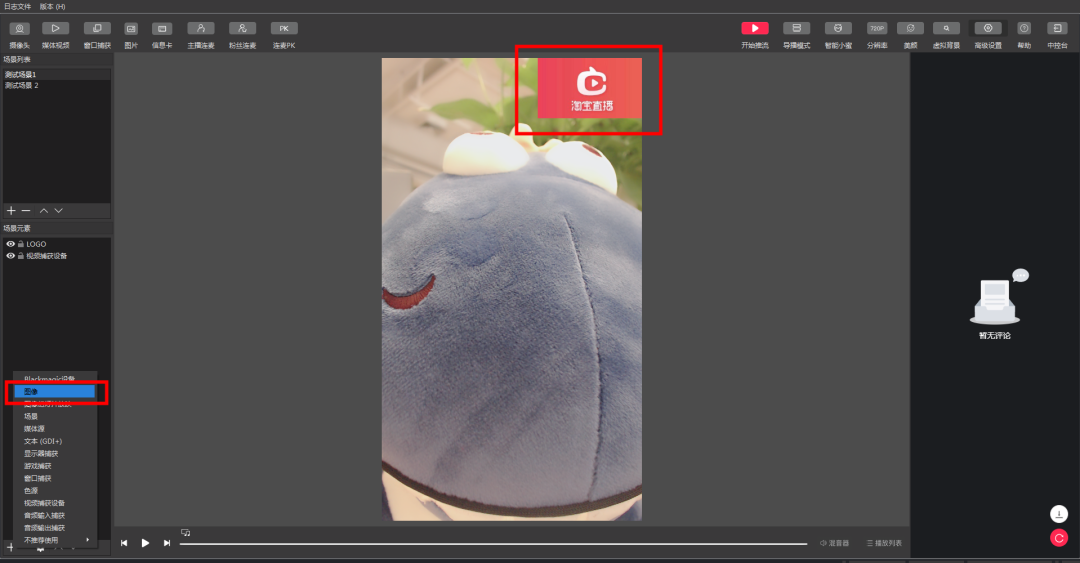Open the 播放列表 playlist
This screenshot has height=563, width=1080.
(884, 543)
